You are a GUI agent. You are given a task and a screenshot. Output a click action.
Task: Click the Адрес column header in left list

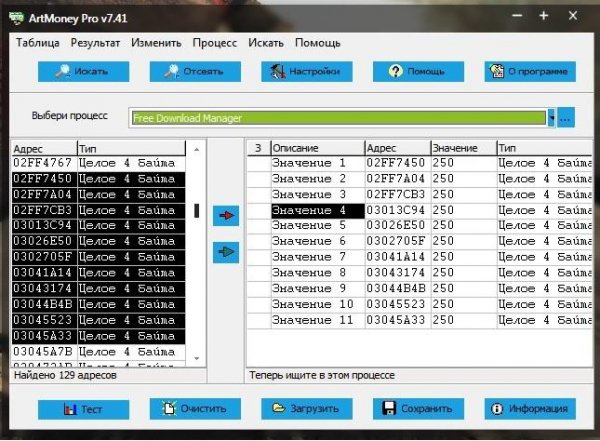click(44, 149)
